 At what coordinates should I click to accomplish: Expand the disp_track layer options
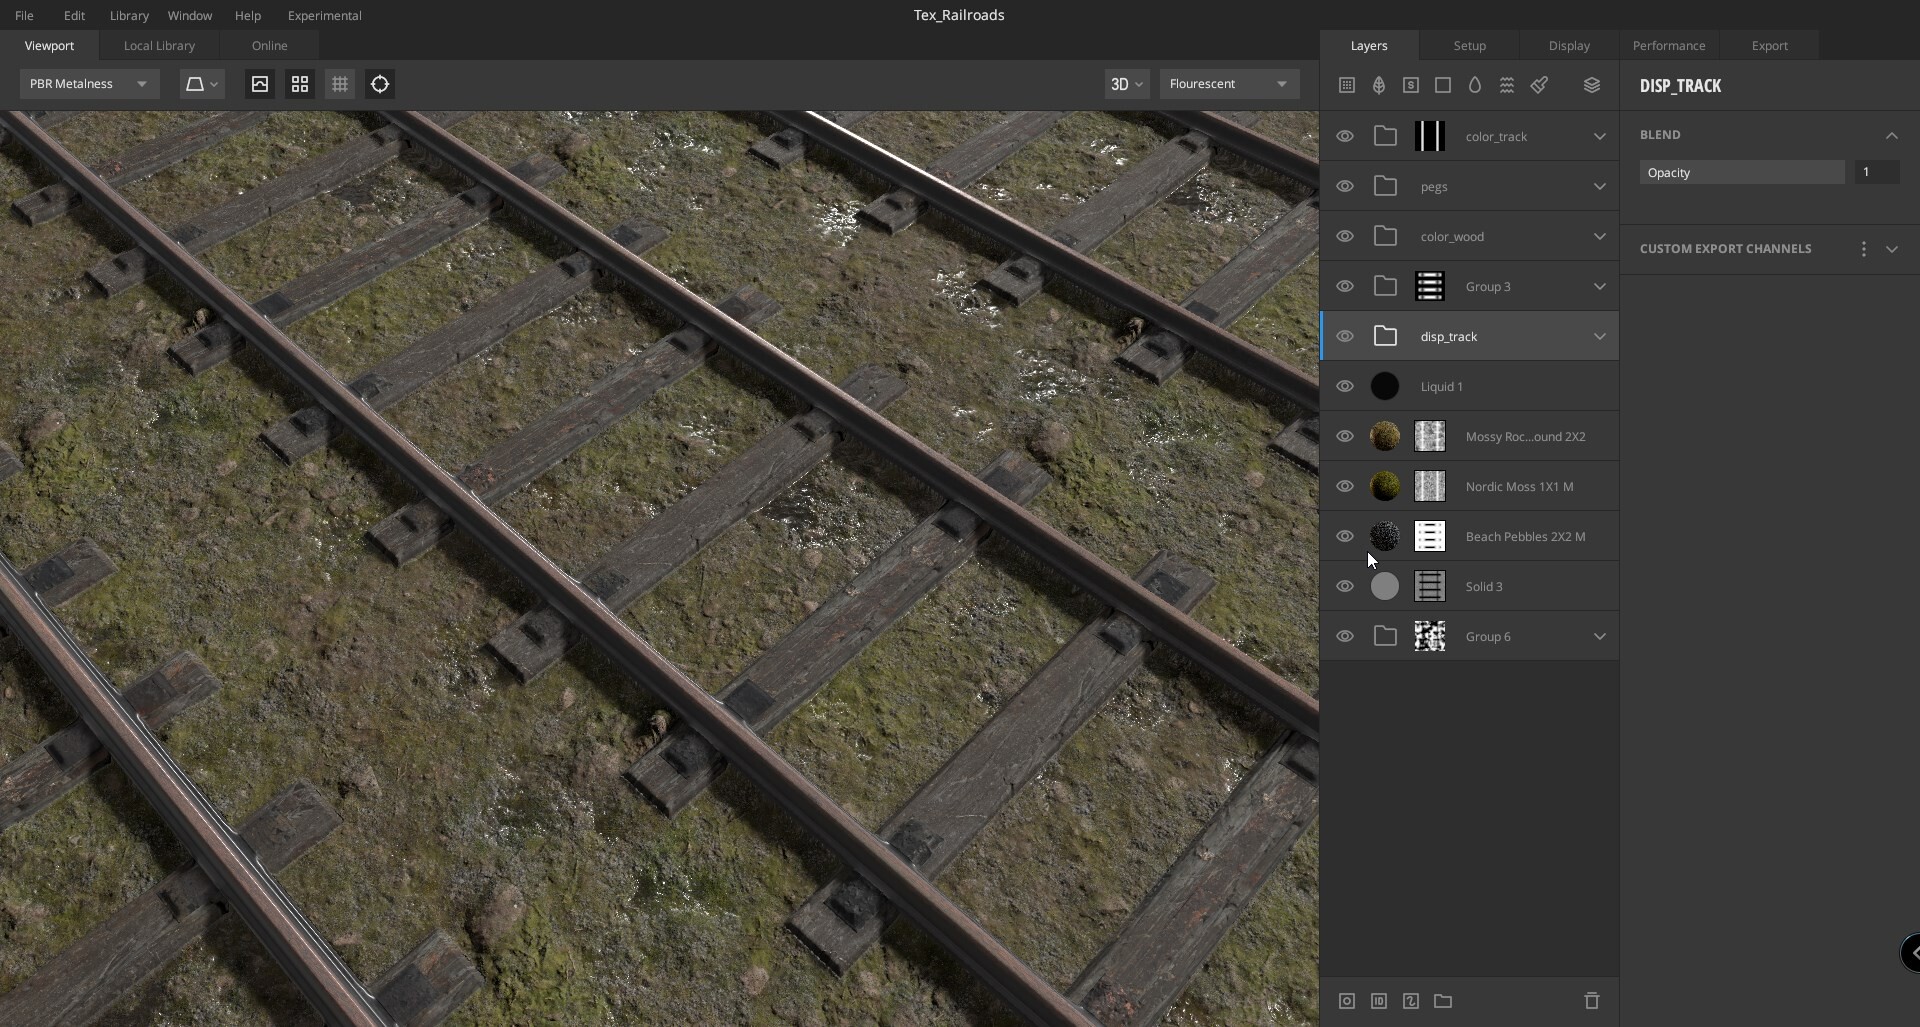1599,336
